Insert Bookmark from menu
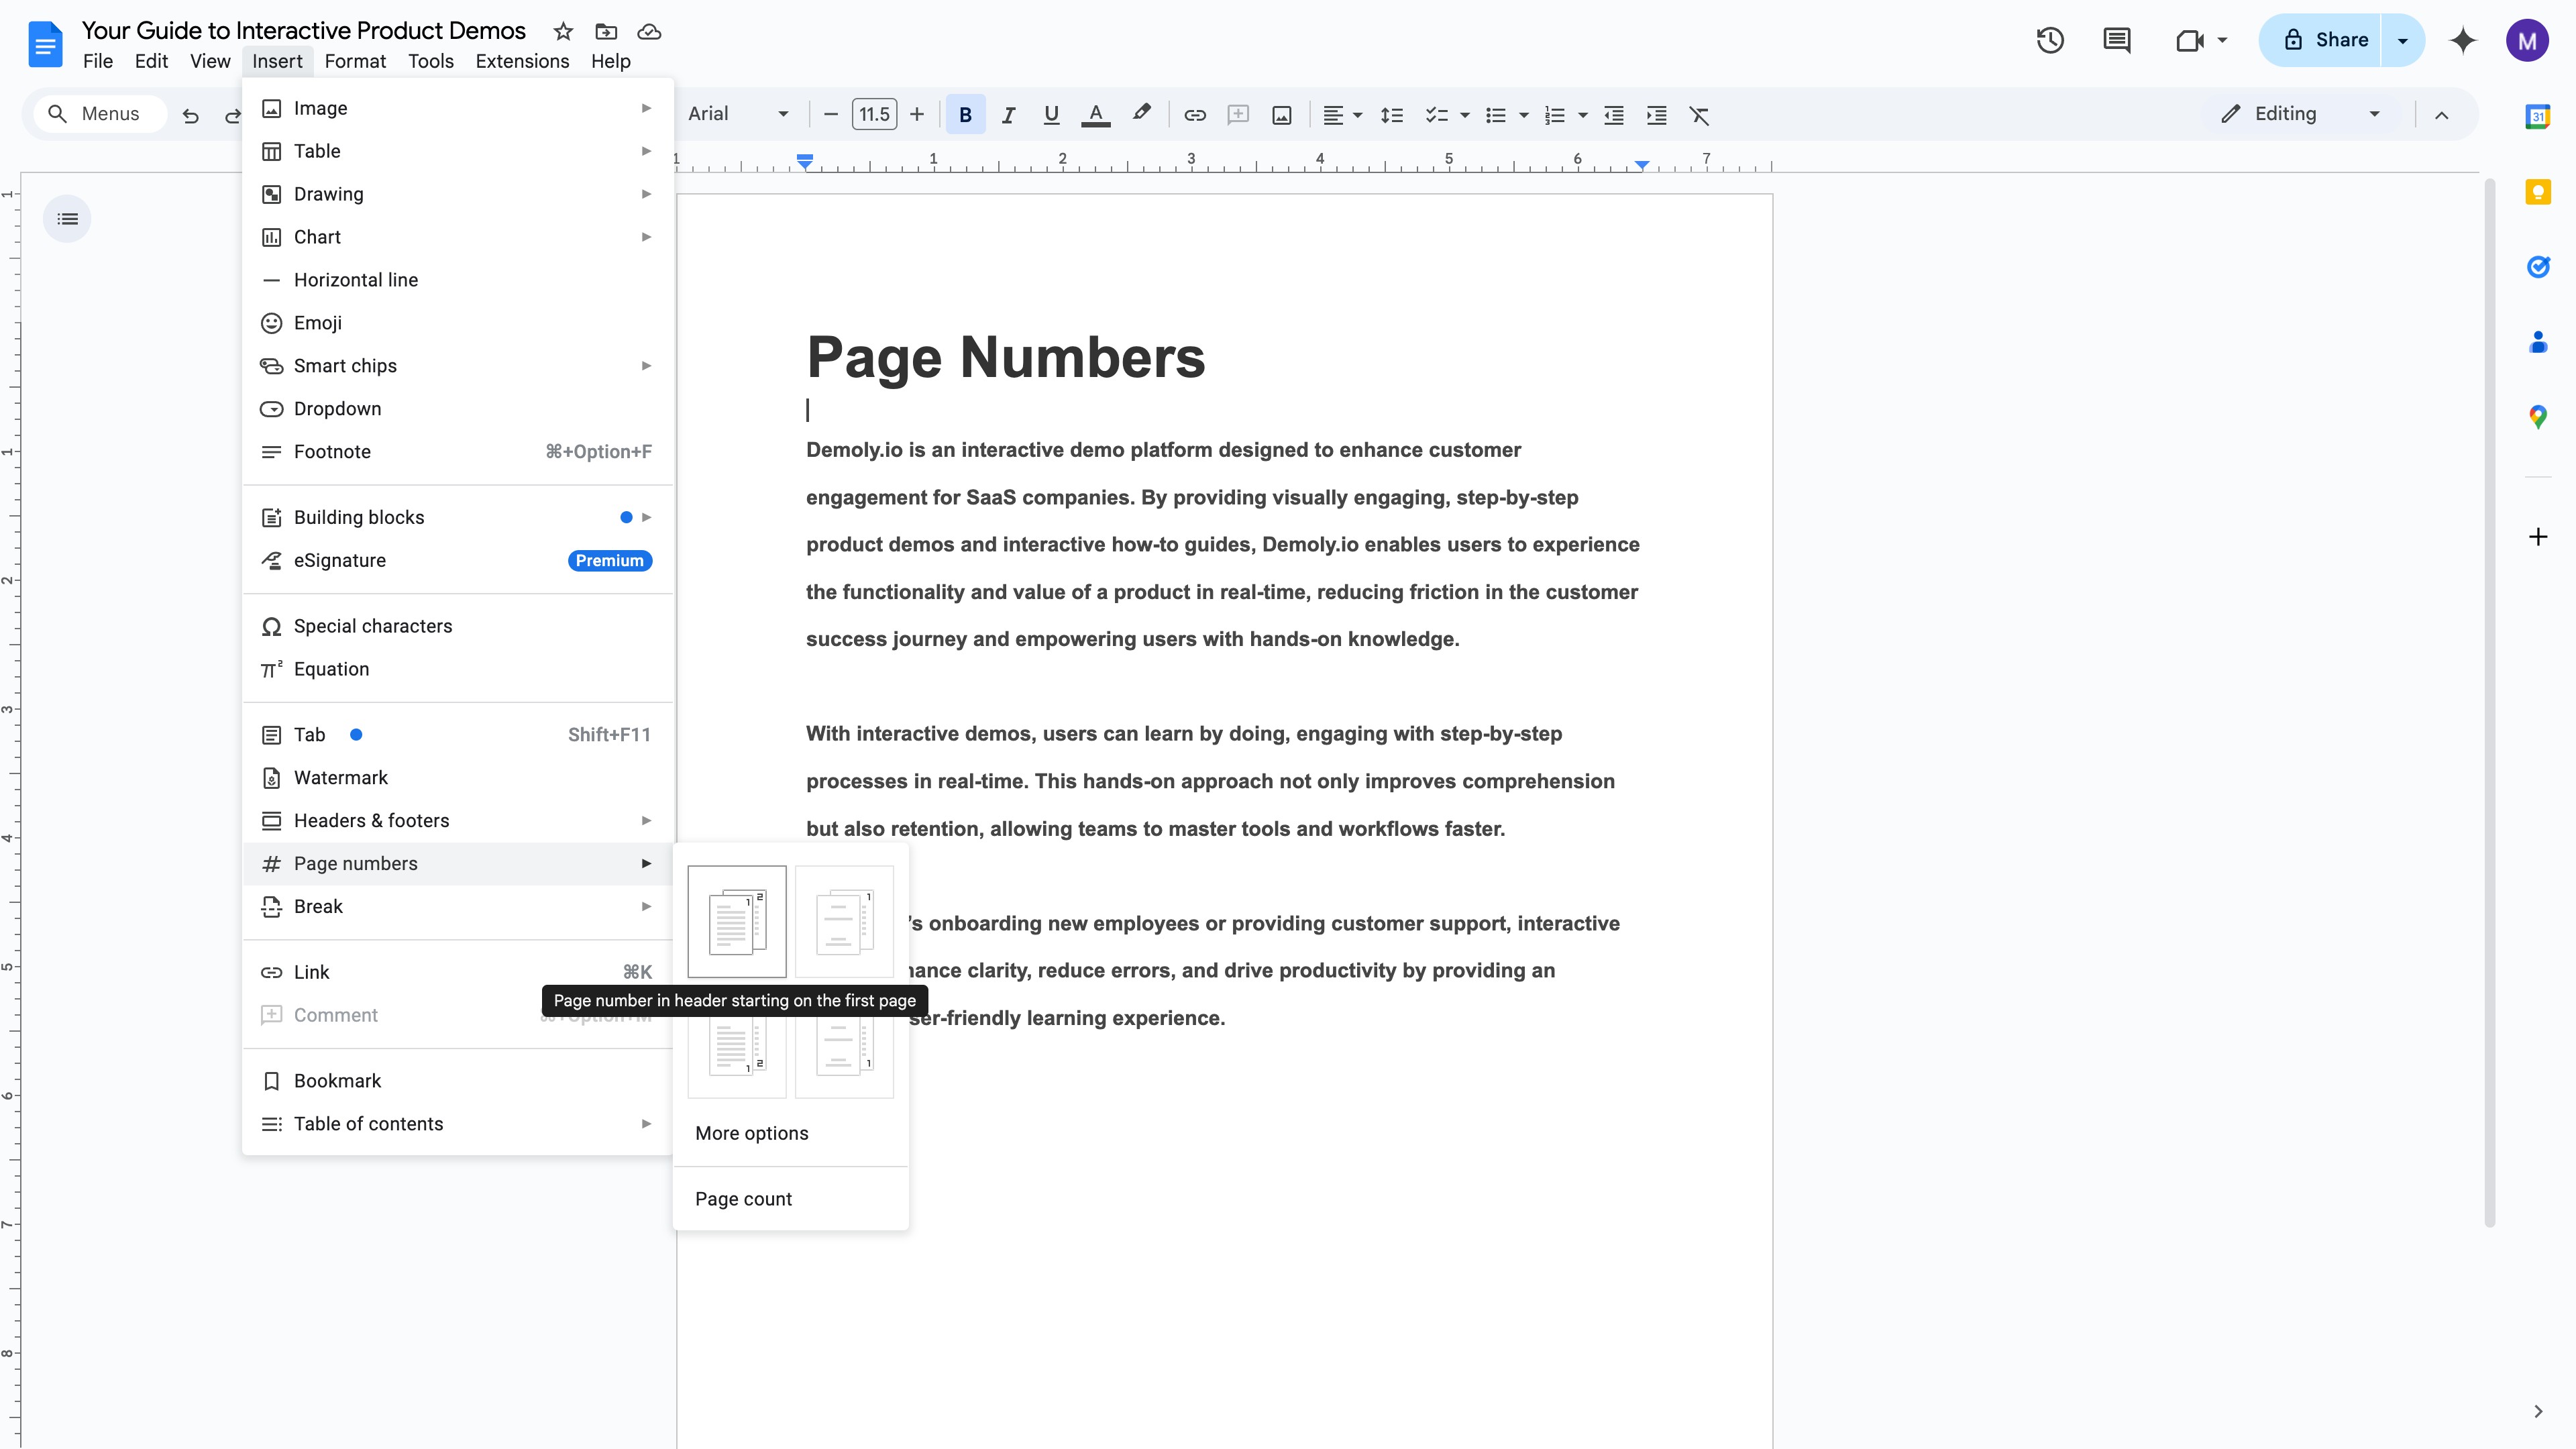The height and width of the screenshot is (1449, 2576). (457, 1081)
